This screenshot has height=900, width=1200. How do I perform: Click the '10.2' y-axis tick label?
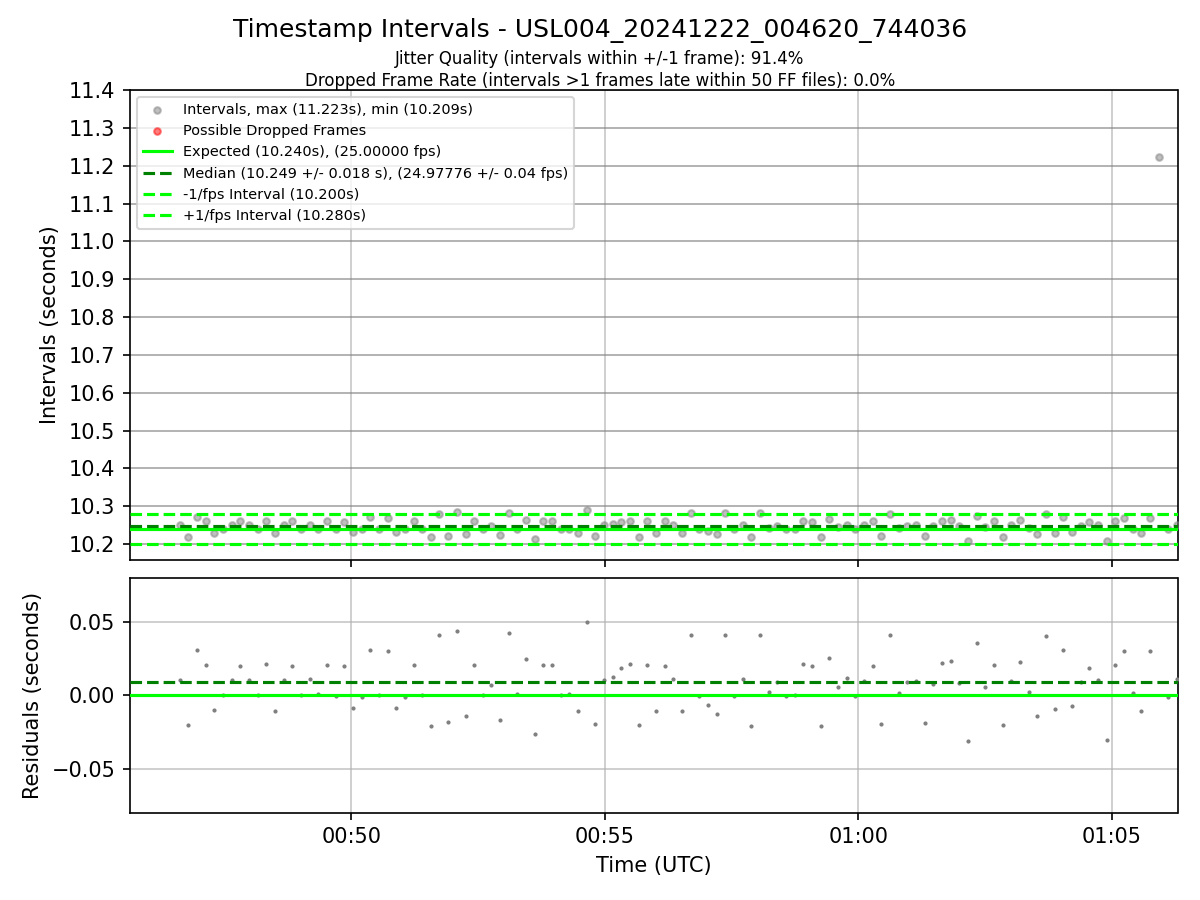pos(91,544)
